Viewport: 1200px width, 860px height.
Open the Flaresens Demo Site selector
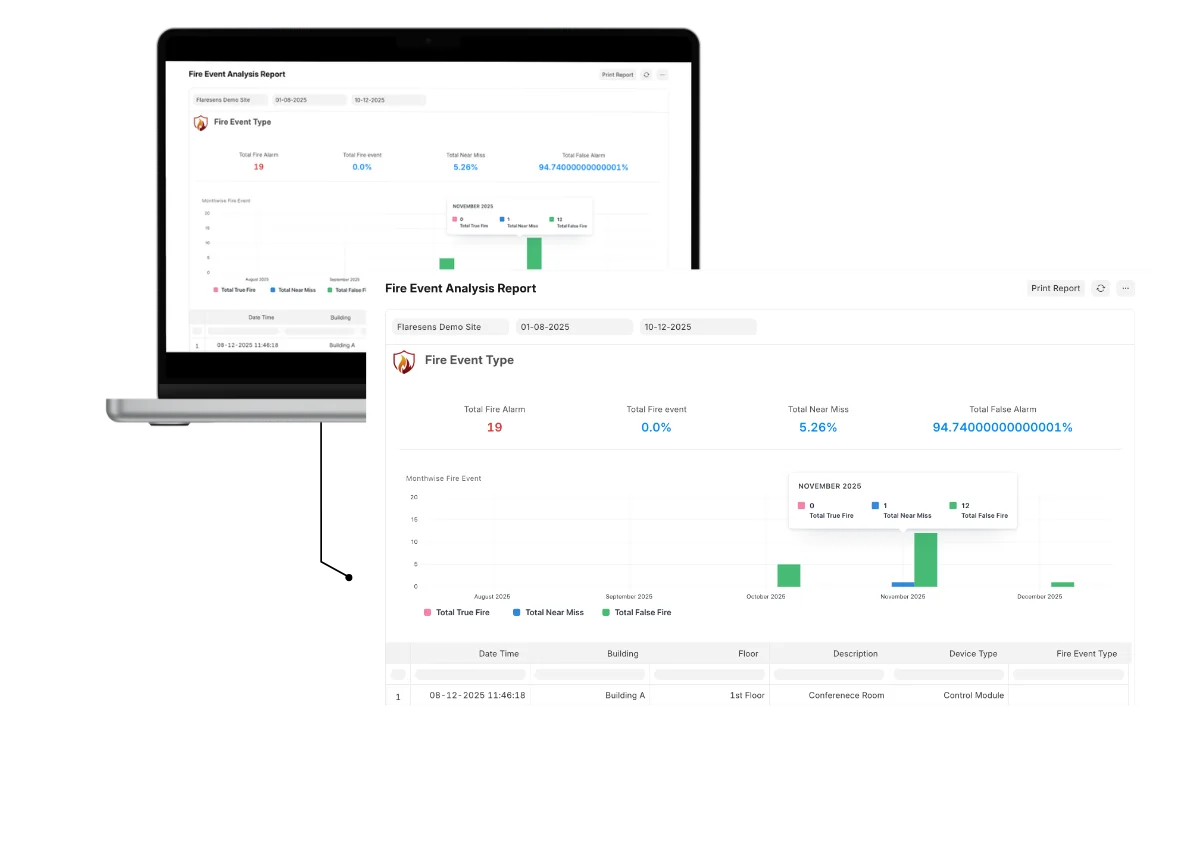(x=450, y=326)
